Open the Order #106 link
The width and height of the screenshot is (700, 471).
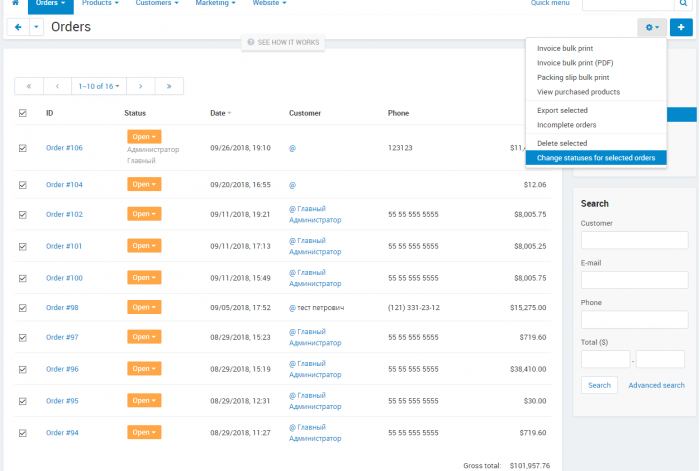click(x=64, y=148)
